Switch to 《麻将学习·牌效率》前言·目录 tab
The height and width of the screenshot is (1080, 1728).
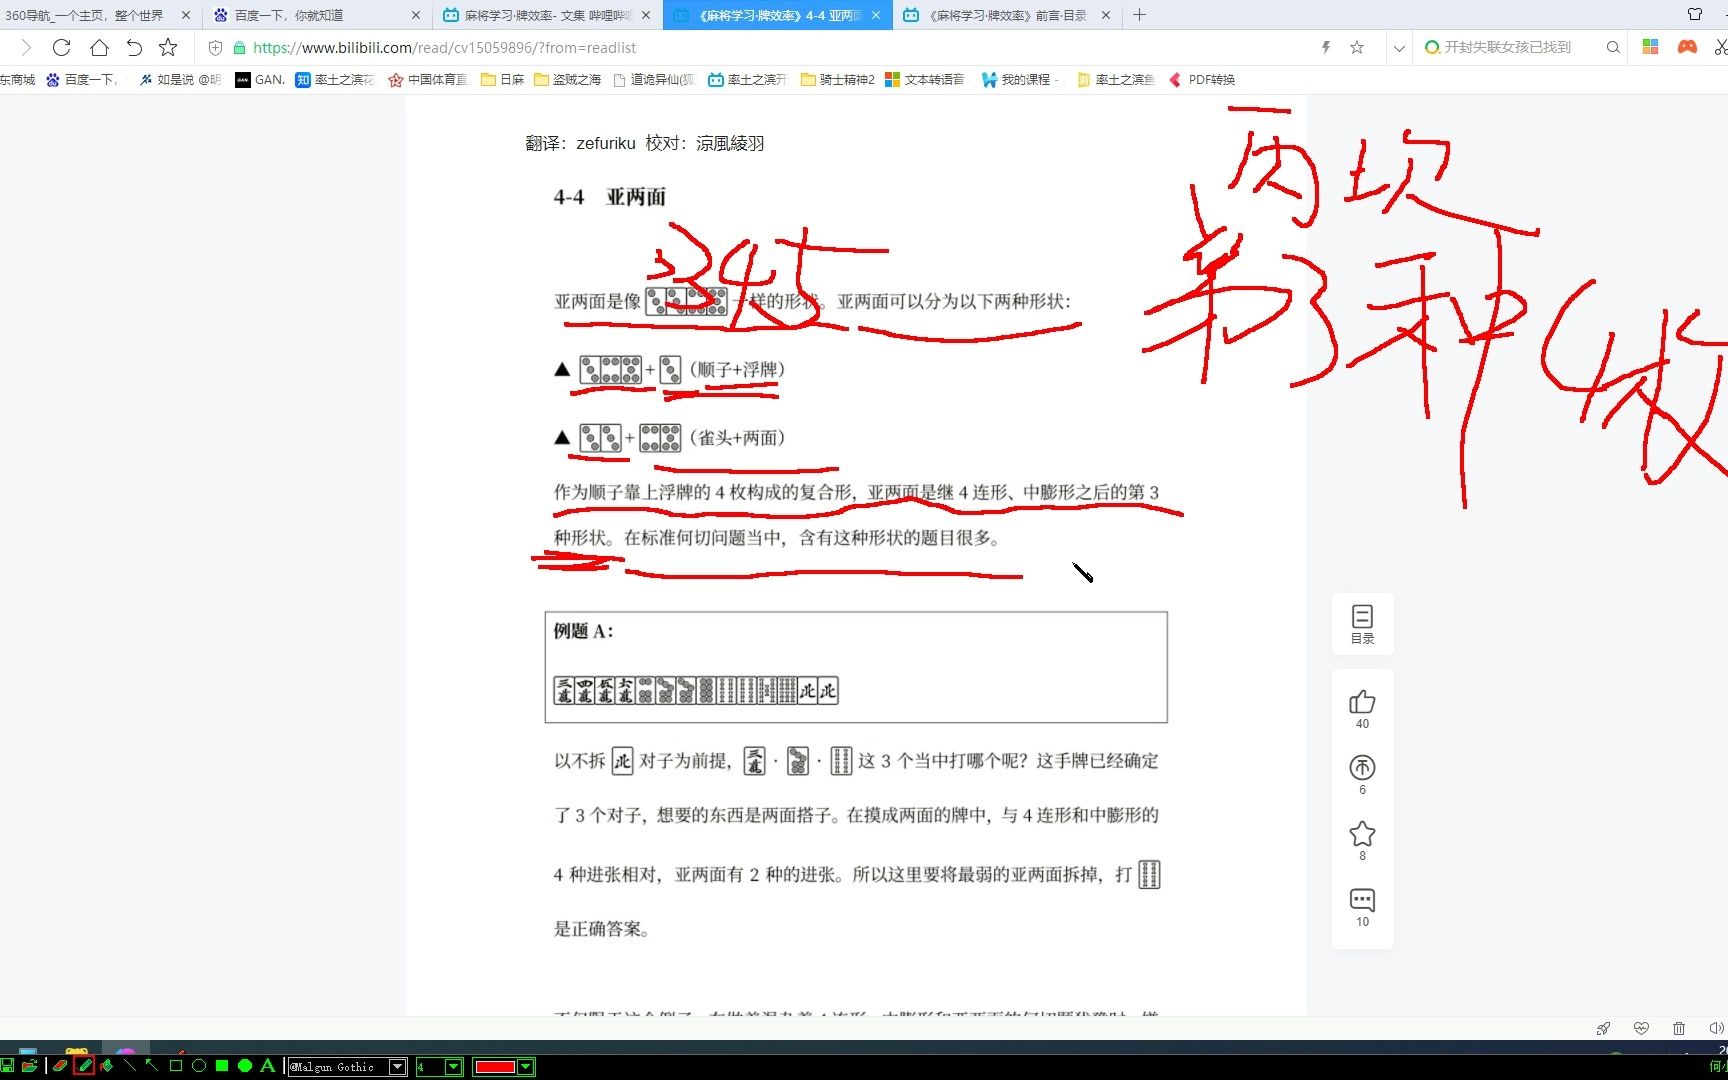pyautogui.click(x=1007, y=15)
